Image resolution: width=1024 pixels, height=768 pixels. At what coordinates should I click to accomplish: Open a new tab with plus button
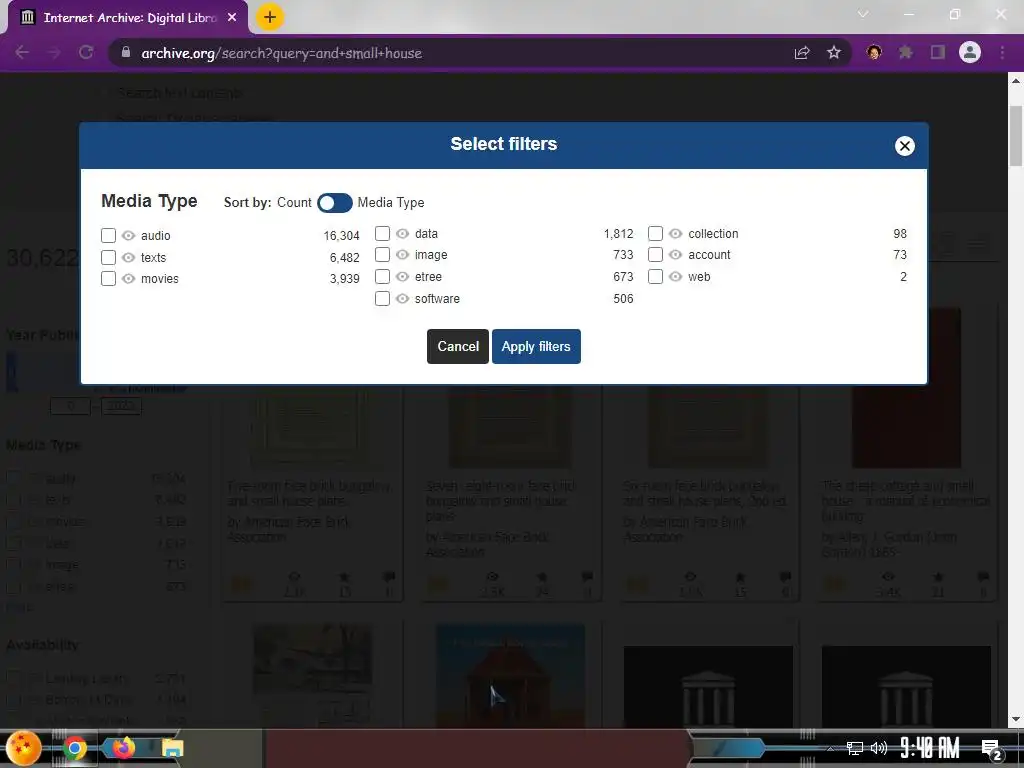tap(269, 17)
